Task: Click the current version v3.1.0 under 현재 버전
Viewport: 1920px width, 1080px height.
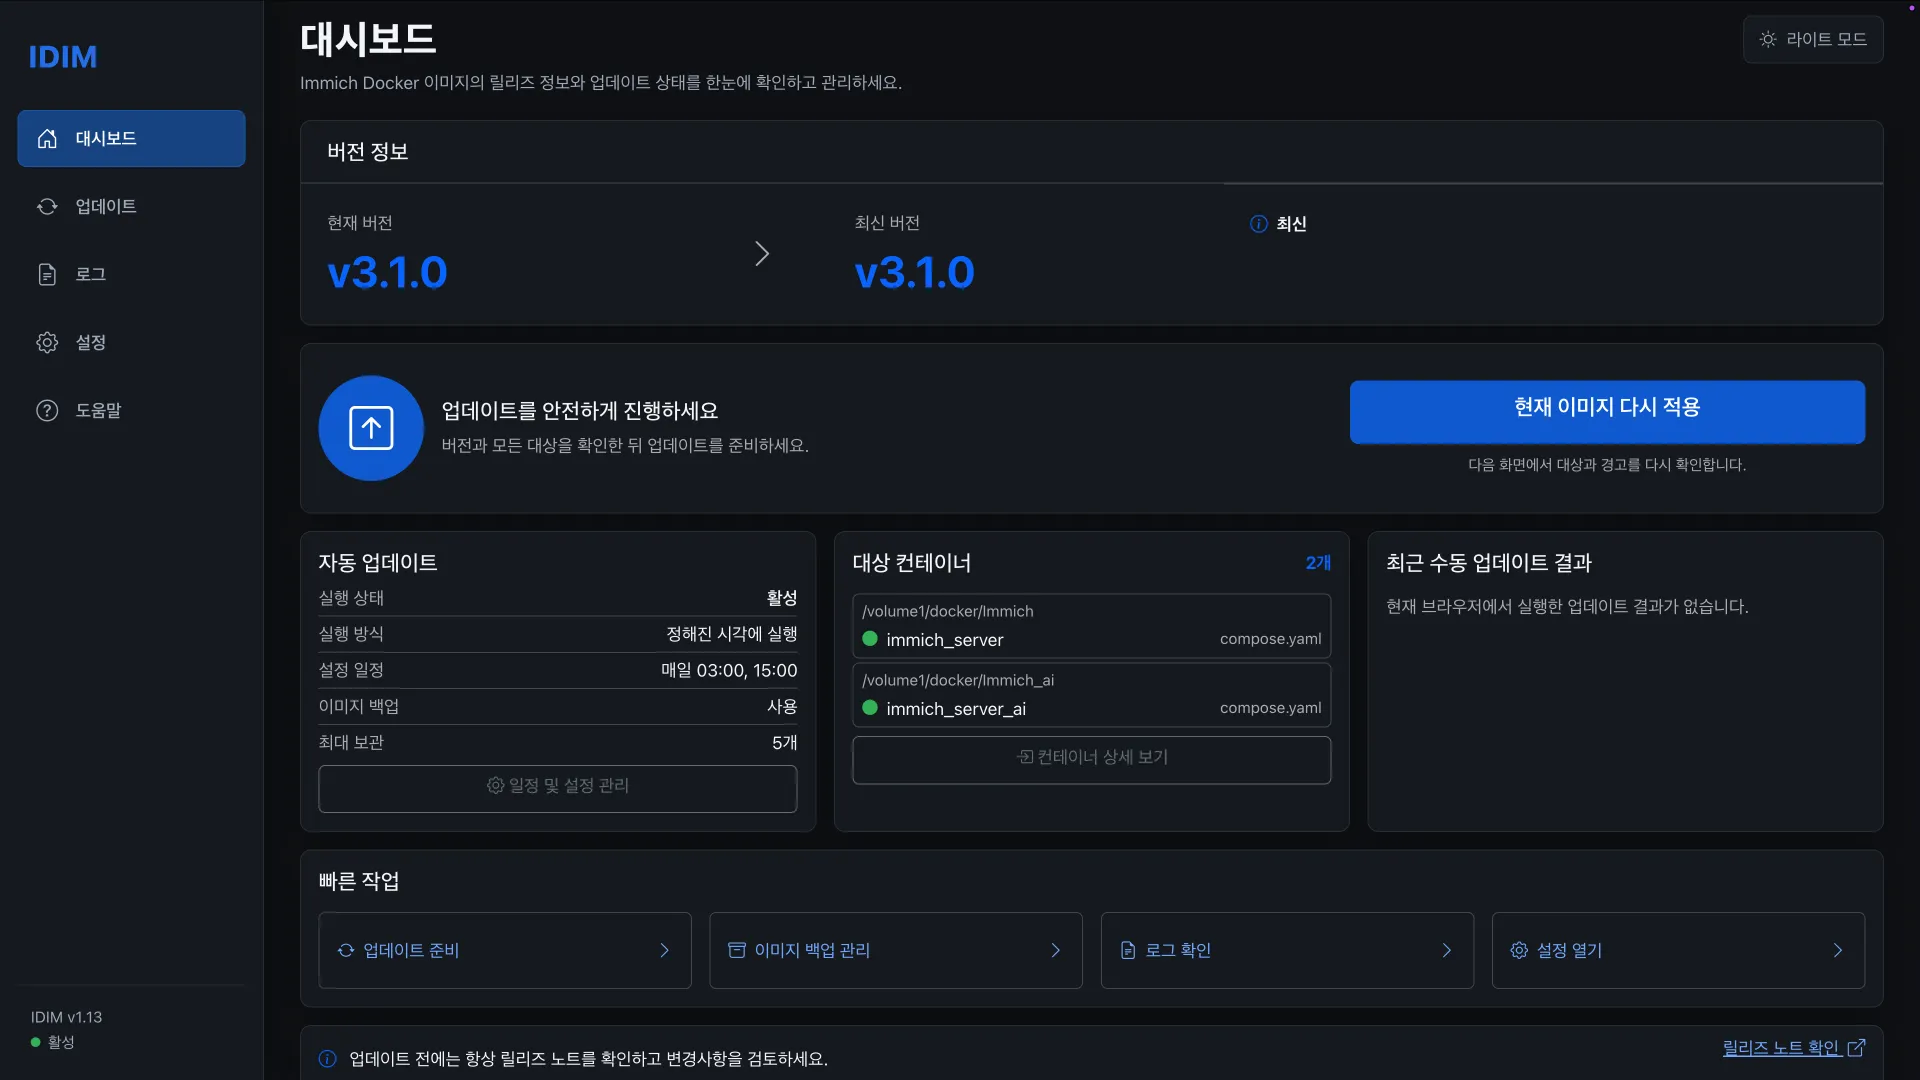Action: (x=387, y=273)
